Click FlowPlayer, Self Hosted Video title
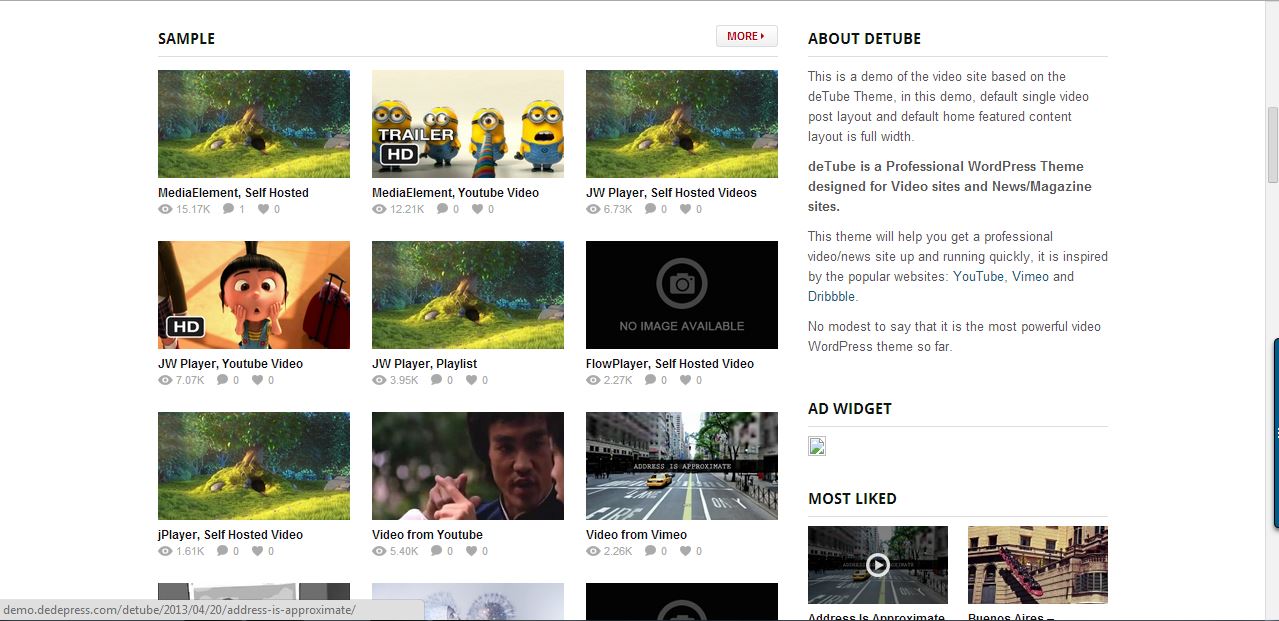 (670, 364)
